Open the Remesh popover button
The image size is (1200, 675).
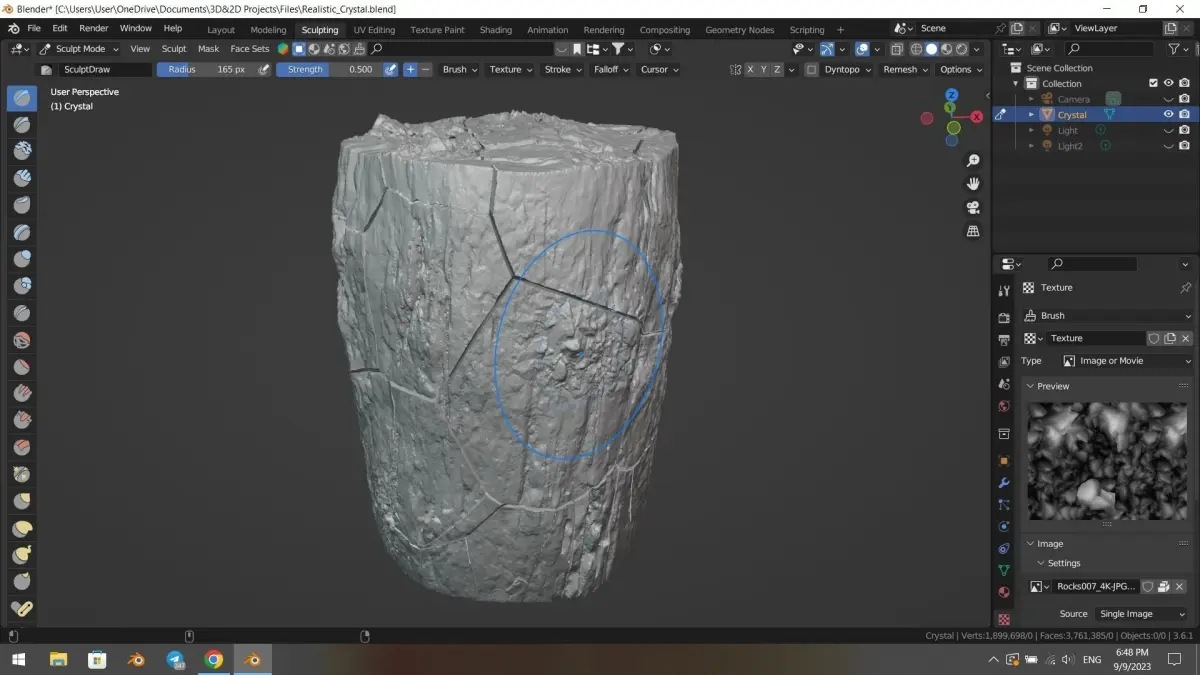(900, 70)
